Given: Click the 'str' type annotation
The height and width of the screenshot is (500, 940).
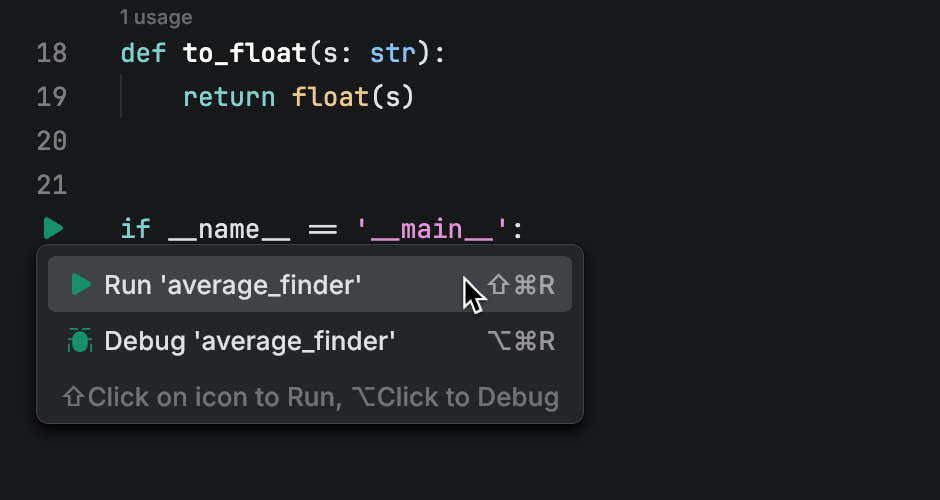Looking at the screenshot, I should point(393,53).
